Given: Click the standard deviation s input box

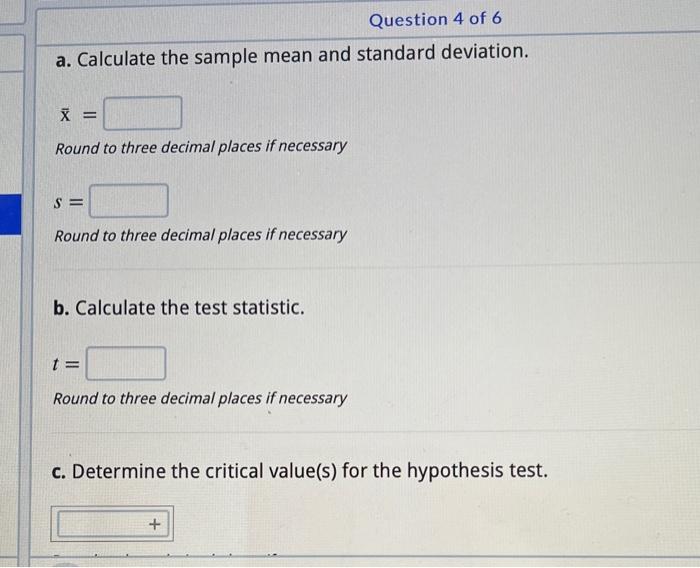Looking at the screenshot, I should point(129,201).
